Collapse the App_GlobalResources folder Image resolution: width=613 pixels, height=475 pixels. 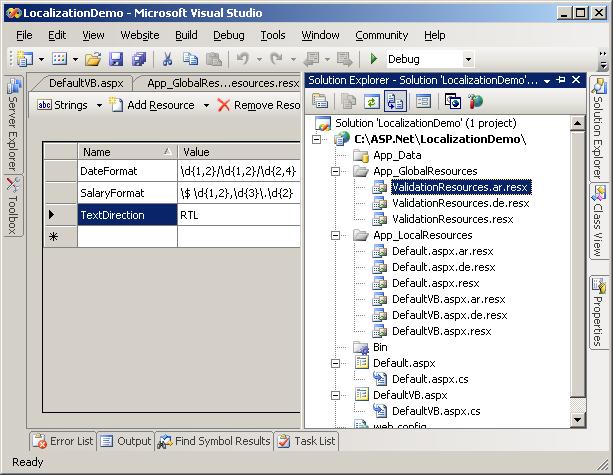[x=335, y=171]
